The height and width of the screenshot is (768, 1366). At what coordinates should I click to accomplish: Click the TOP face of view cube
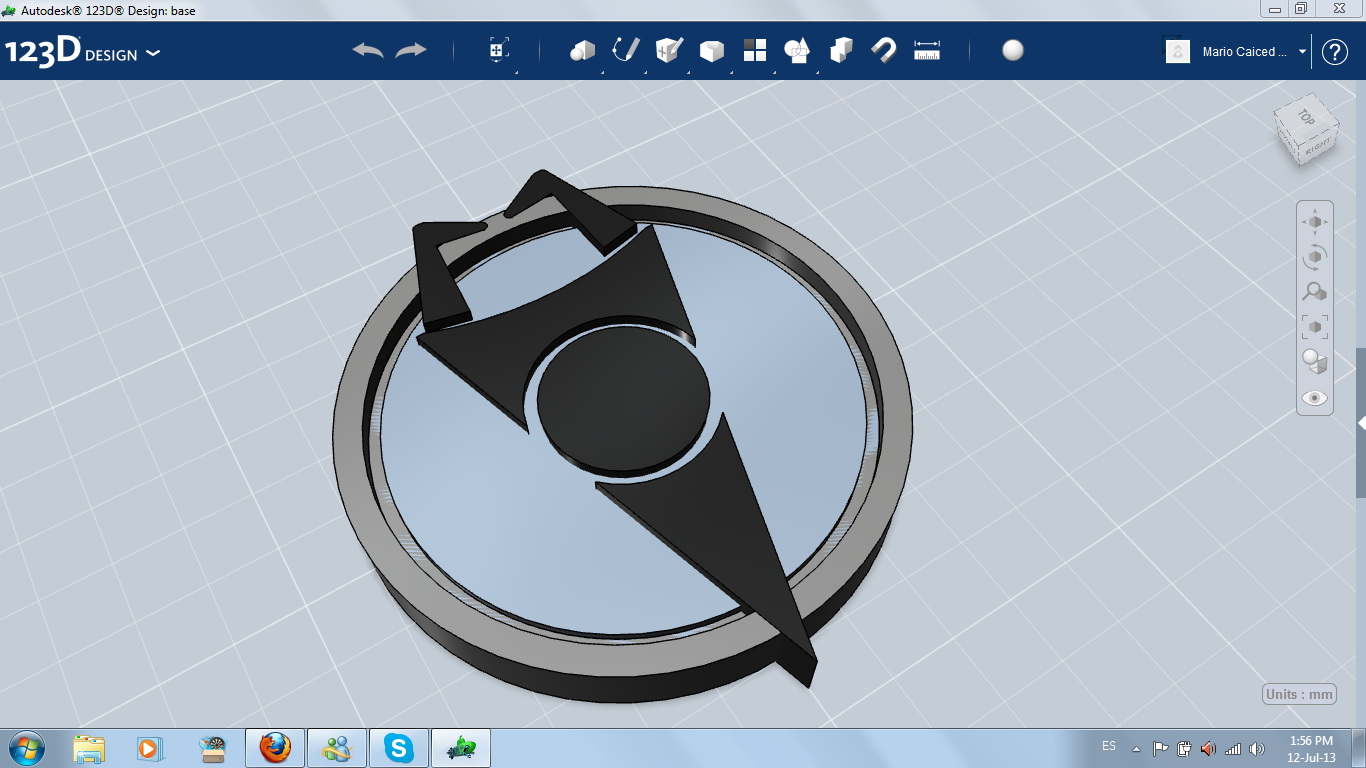[x=1305, y=116]
